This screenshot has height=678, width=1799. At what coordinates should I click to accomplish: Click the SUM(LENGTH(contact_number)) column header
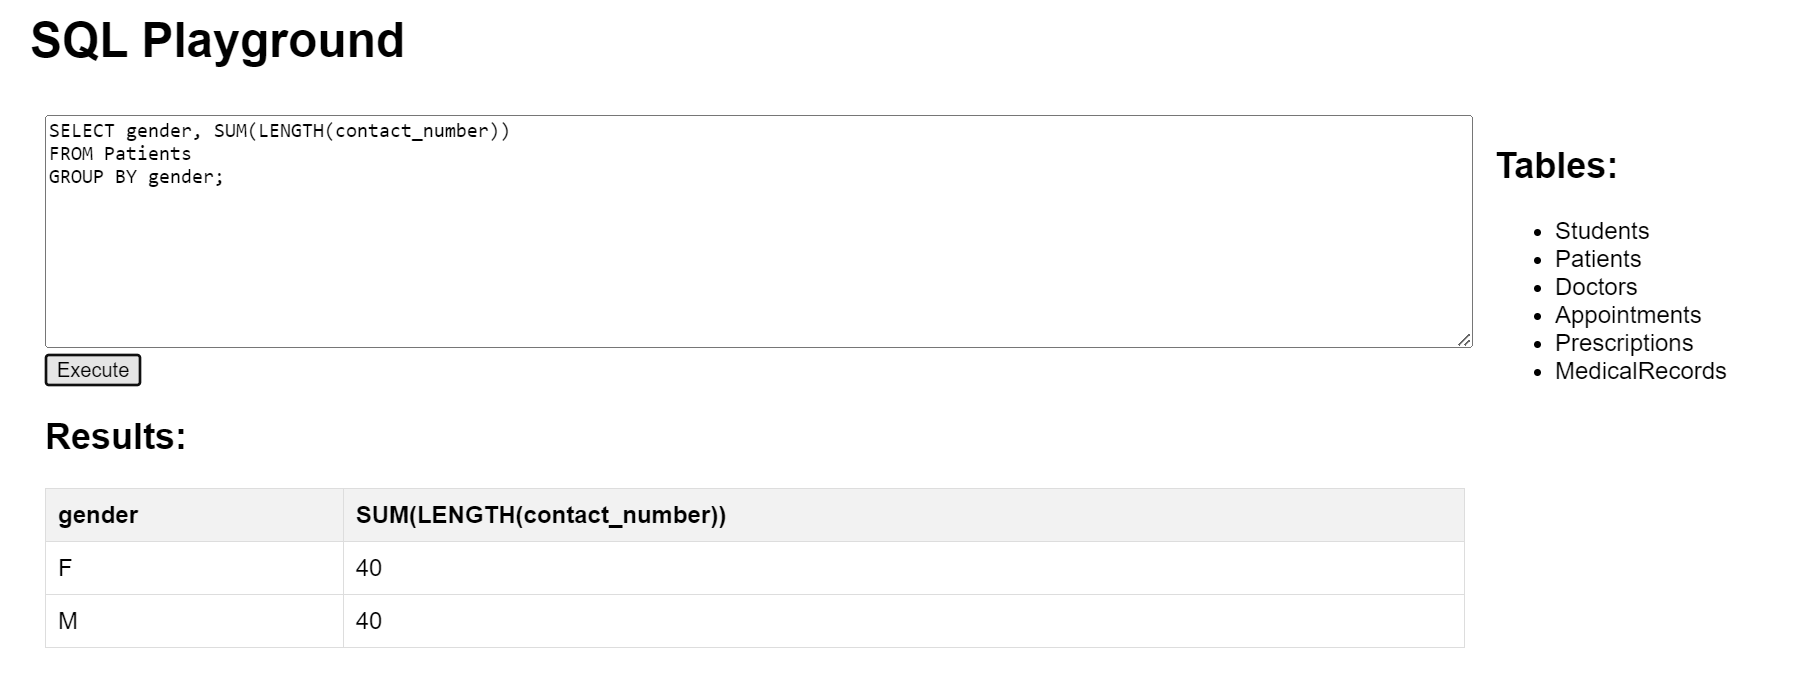coord(540,515)
